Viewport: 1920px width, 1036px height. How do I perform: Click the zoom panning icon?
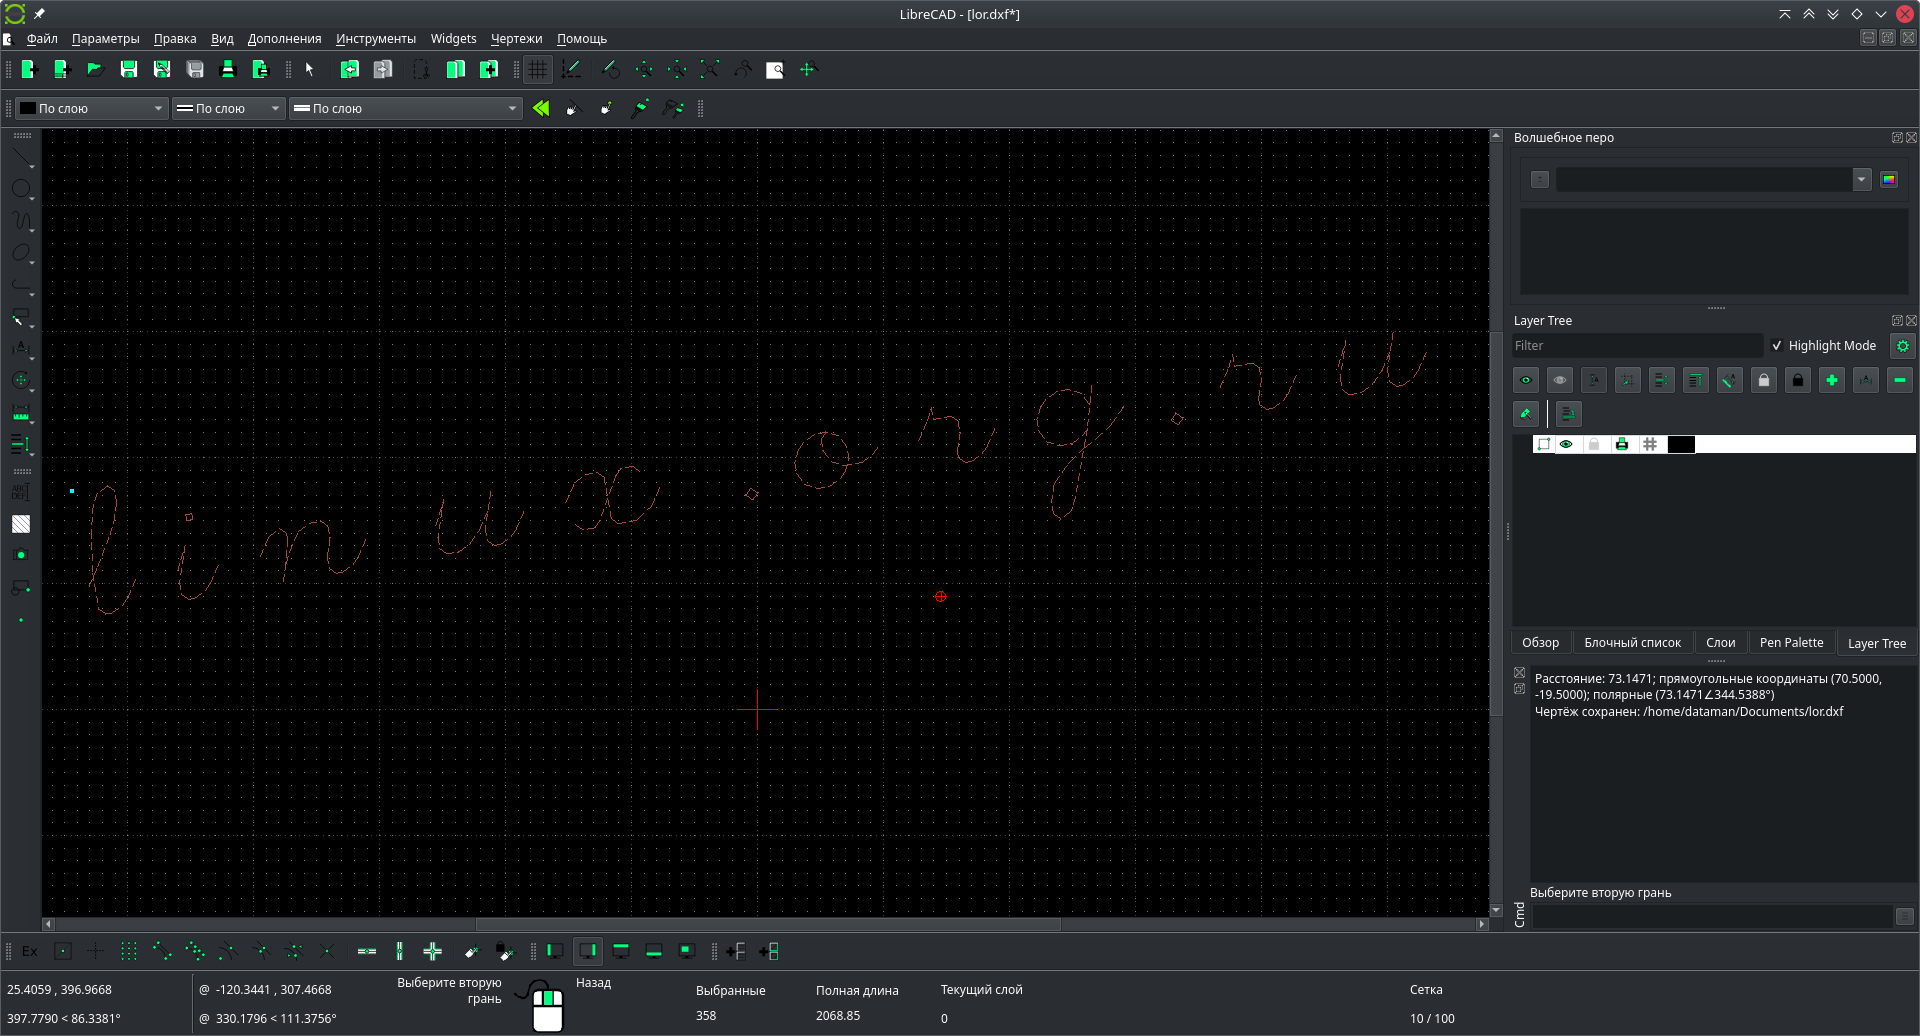(809, 69)
